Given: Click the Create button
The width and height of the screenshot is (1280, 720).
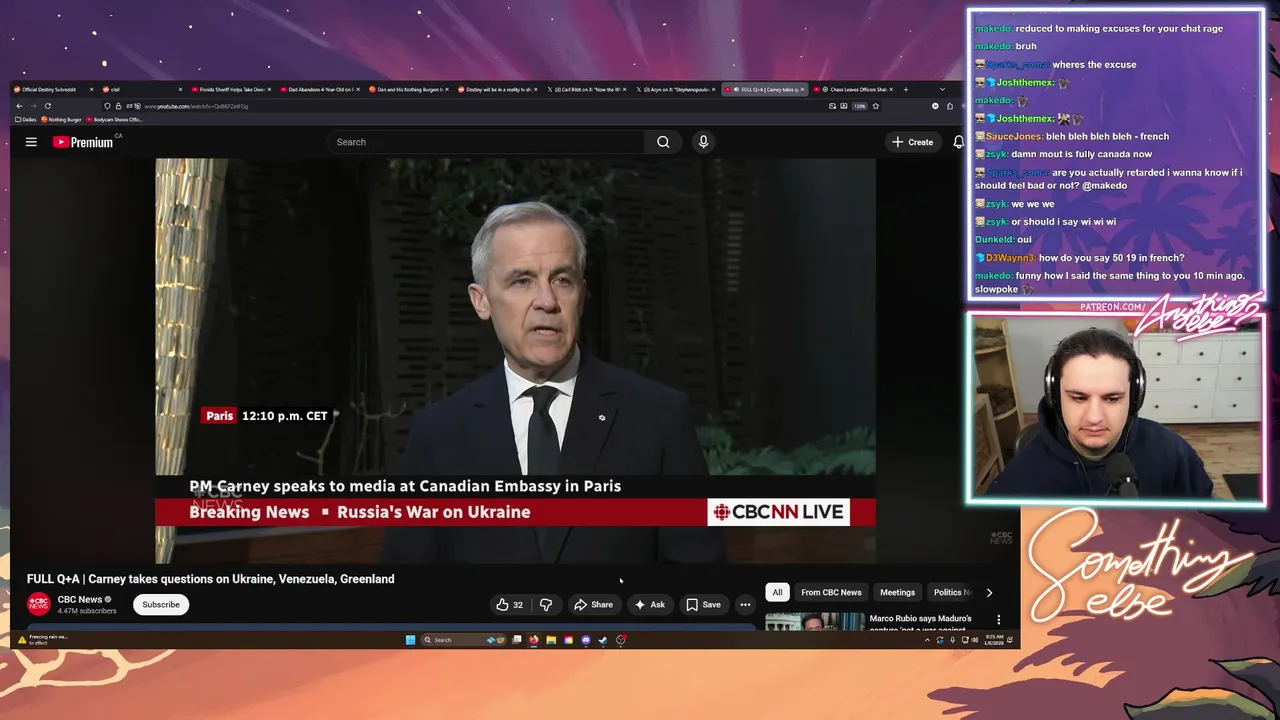Looking at the screenshot, I should click(x=913, y=142).
